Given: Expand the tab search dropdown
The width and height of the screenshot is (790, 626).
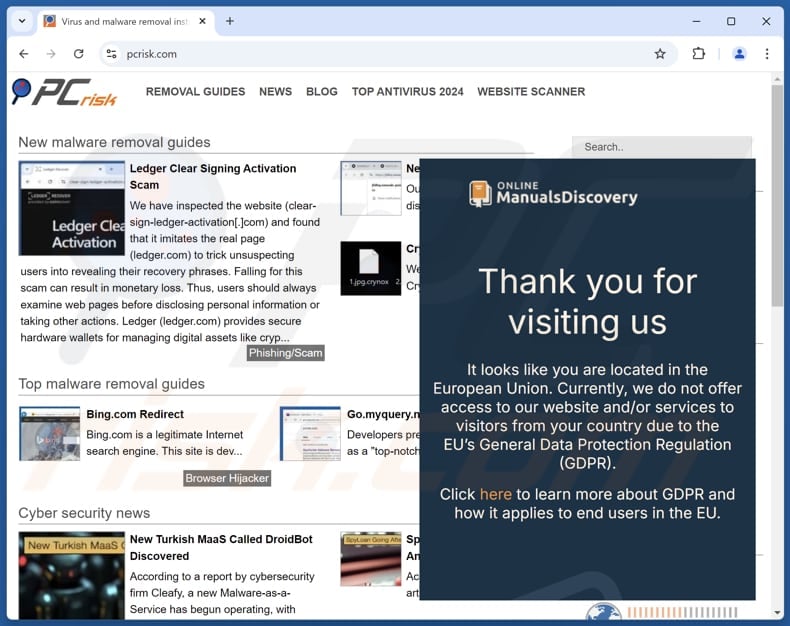Looking at the screenshot, I should point(22,21).
